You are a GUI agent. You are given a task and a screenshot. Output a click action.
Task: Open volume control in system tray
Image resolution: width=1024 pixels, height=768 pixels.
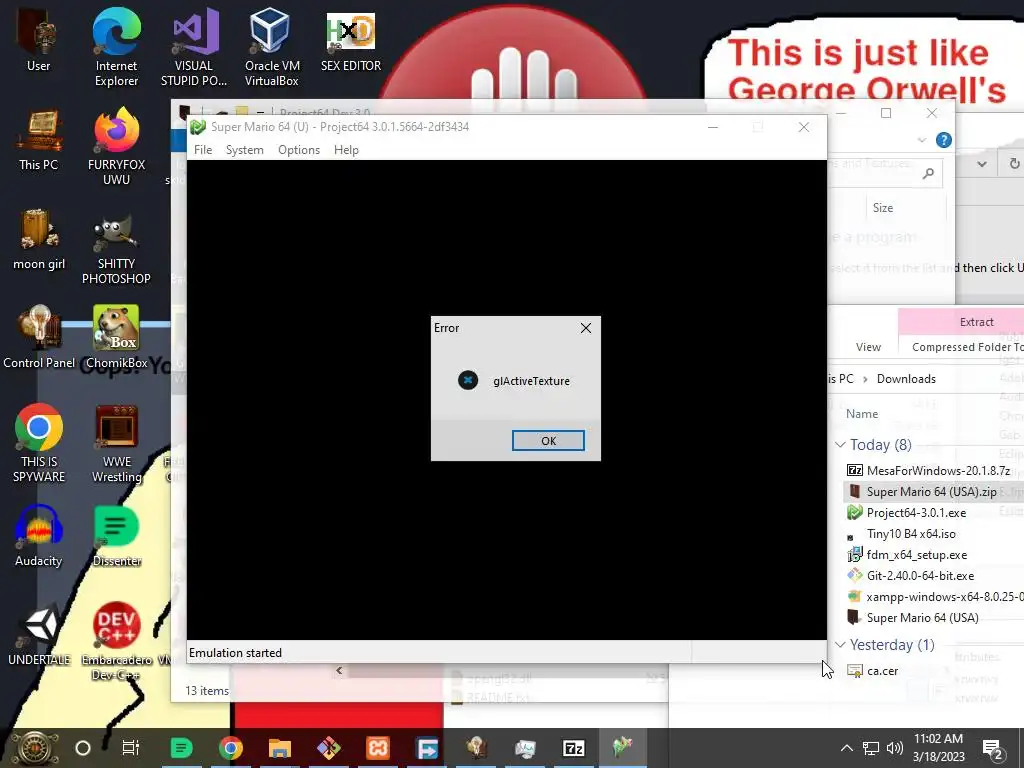895,748
